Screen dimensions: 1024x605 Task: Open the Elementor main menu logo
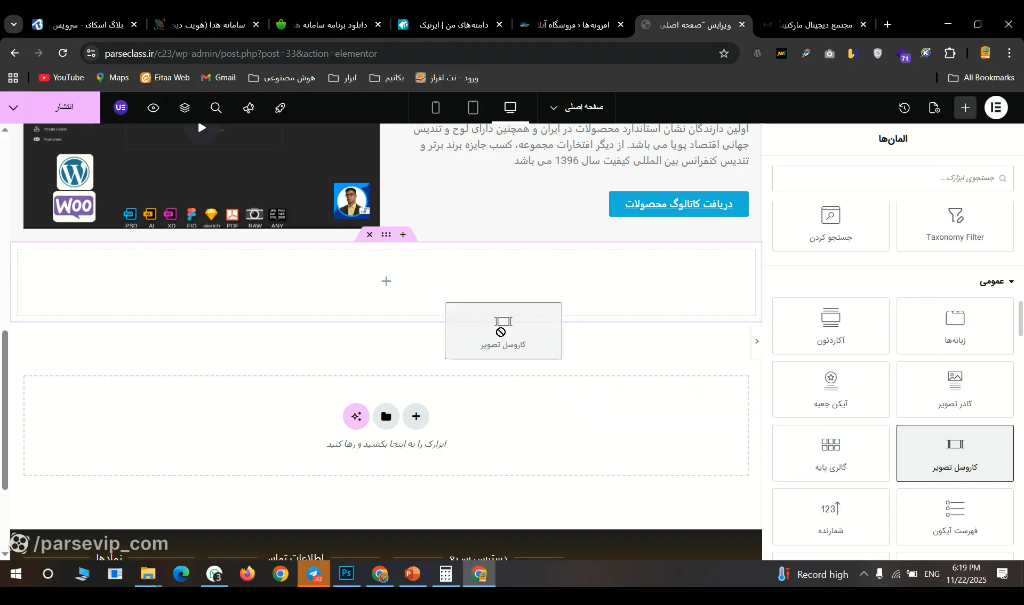click(x=996, y=108)
